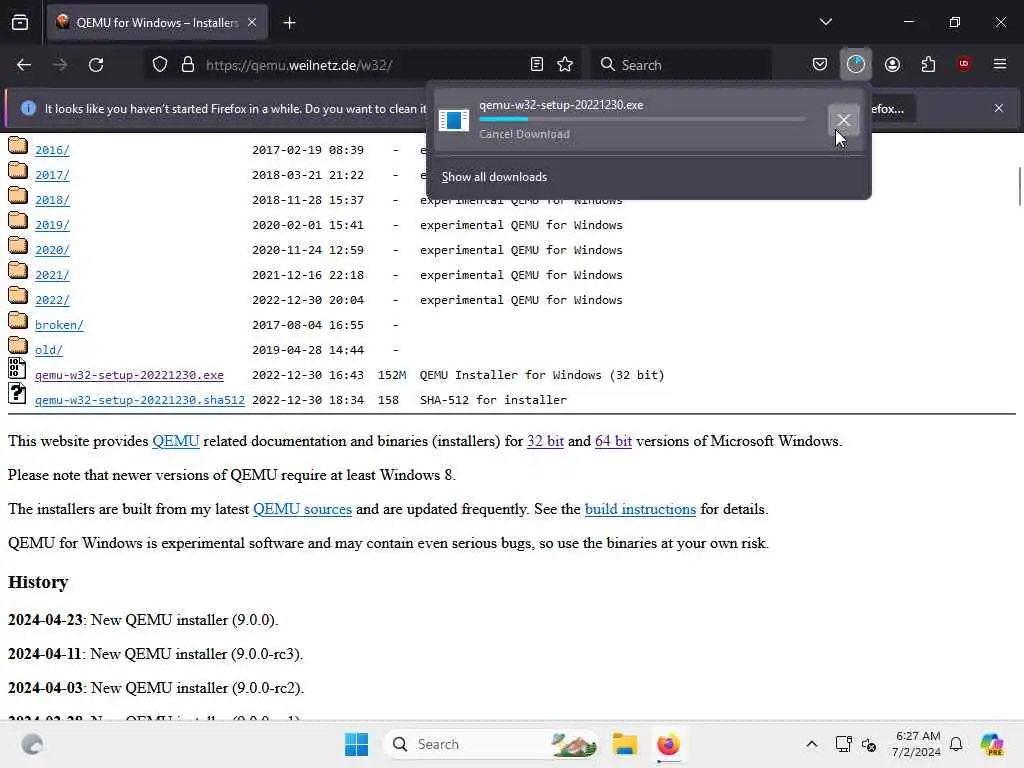Open the old/ folder link
The image size is (1024, 768).
[x=49, y=350]
